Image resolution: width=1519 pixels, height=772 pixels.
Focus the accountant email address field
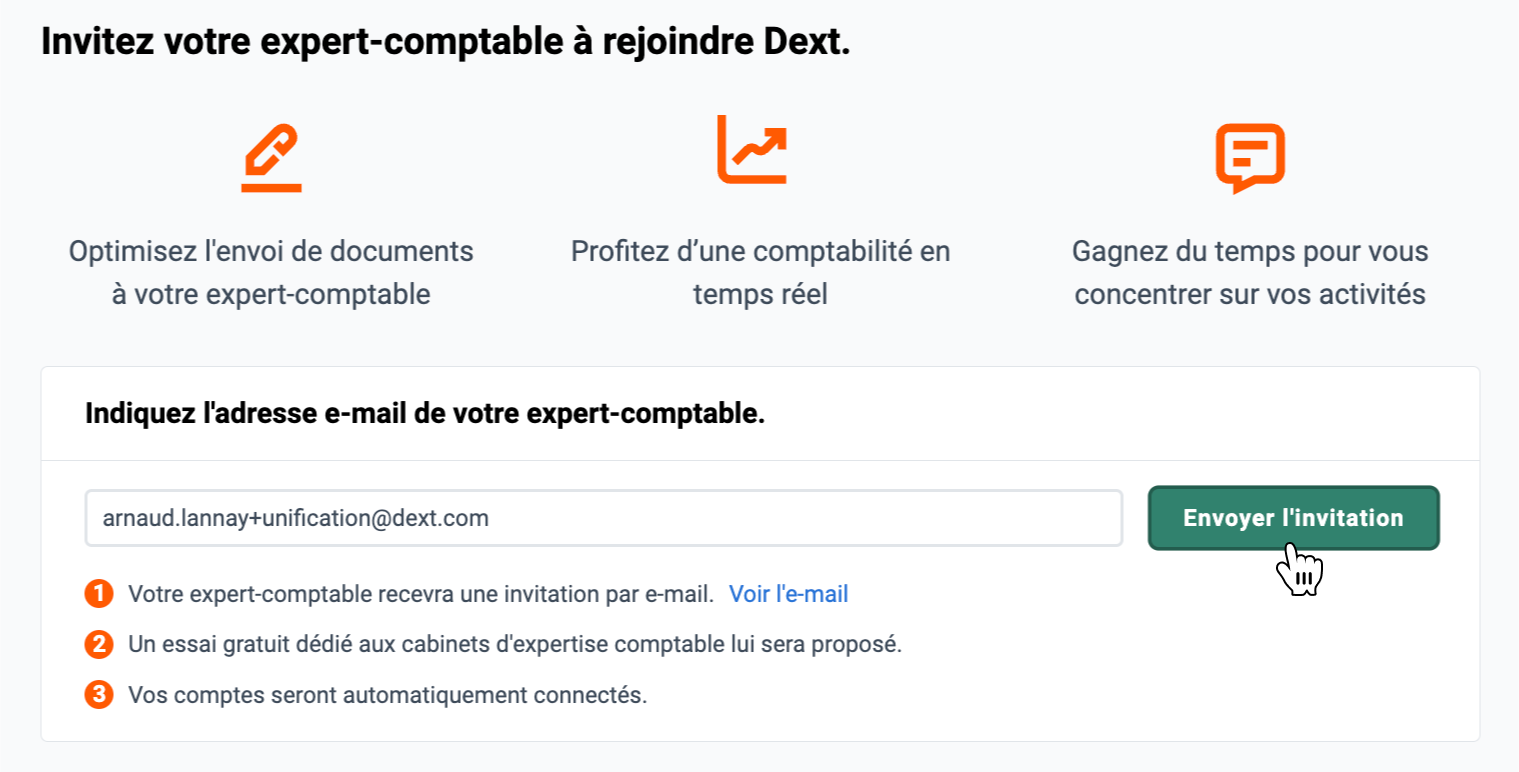(x=604, y=518)
